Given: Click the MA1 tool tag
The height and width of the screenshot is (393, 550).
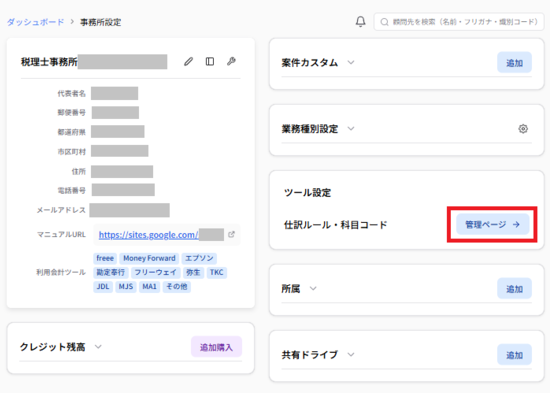Looking at the screenshot, I should coord(149,287).
